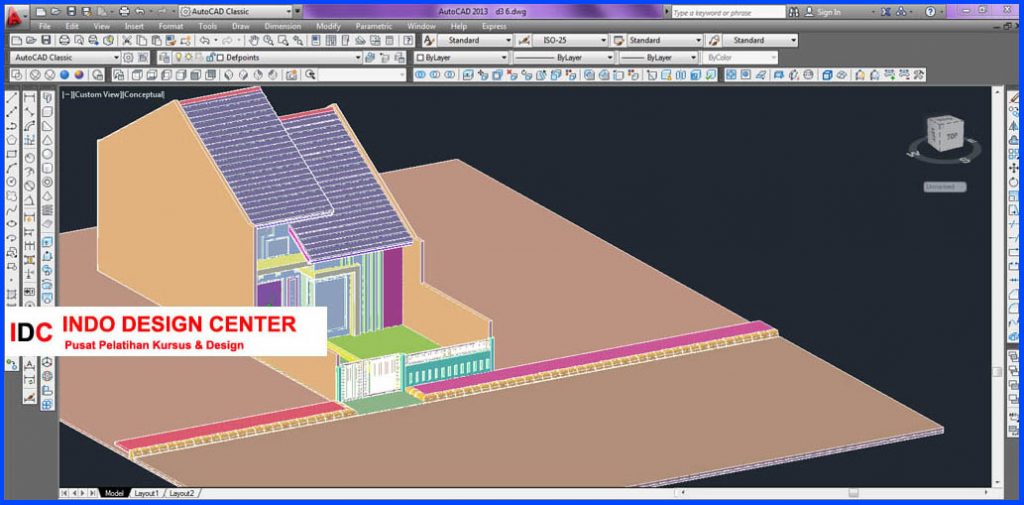Open the AutoCAD Classic workspace dropdown in title bar
The height and width of the screenshot is (505, 1024).
click(236, 12)
